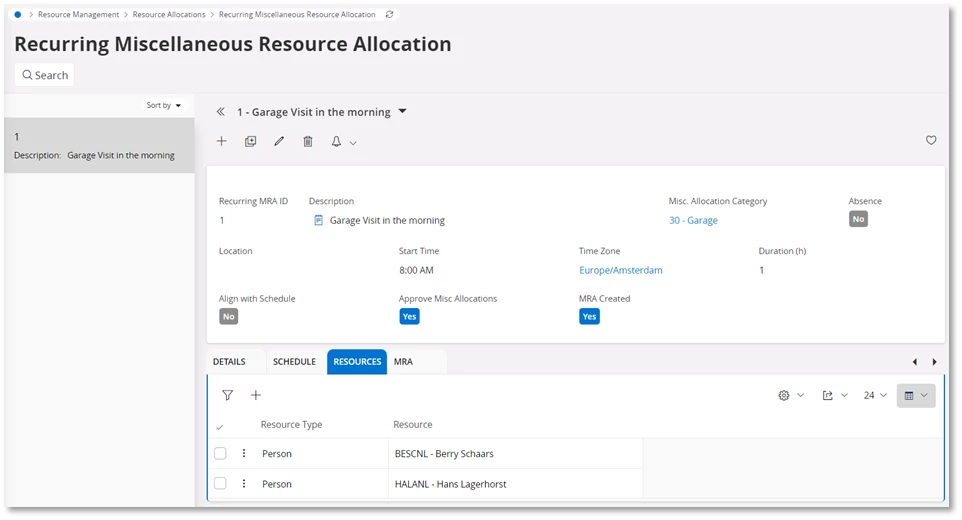
Task: Add resource row with plus icon
Action: [x=256, y=396]
